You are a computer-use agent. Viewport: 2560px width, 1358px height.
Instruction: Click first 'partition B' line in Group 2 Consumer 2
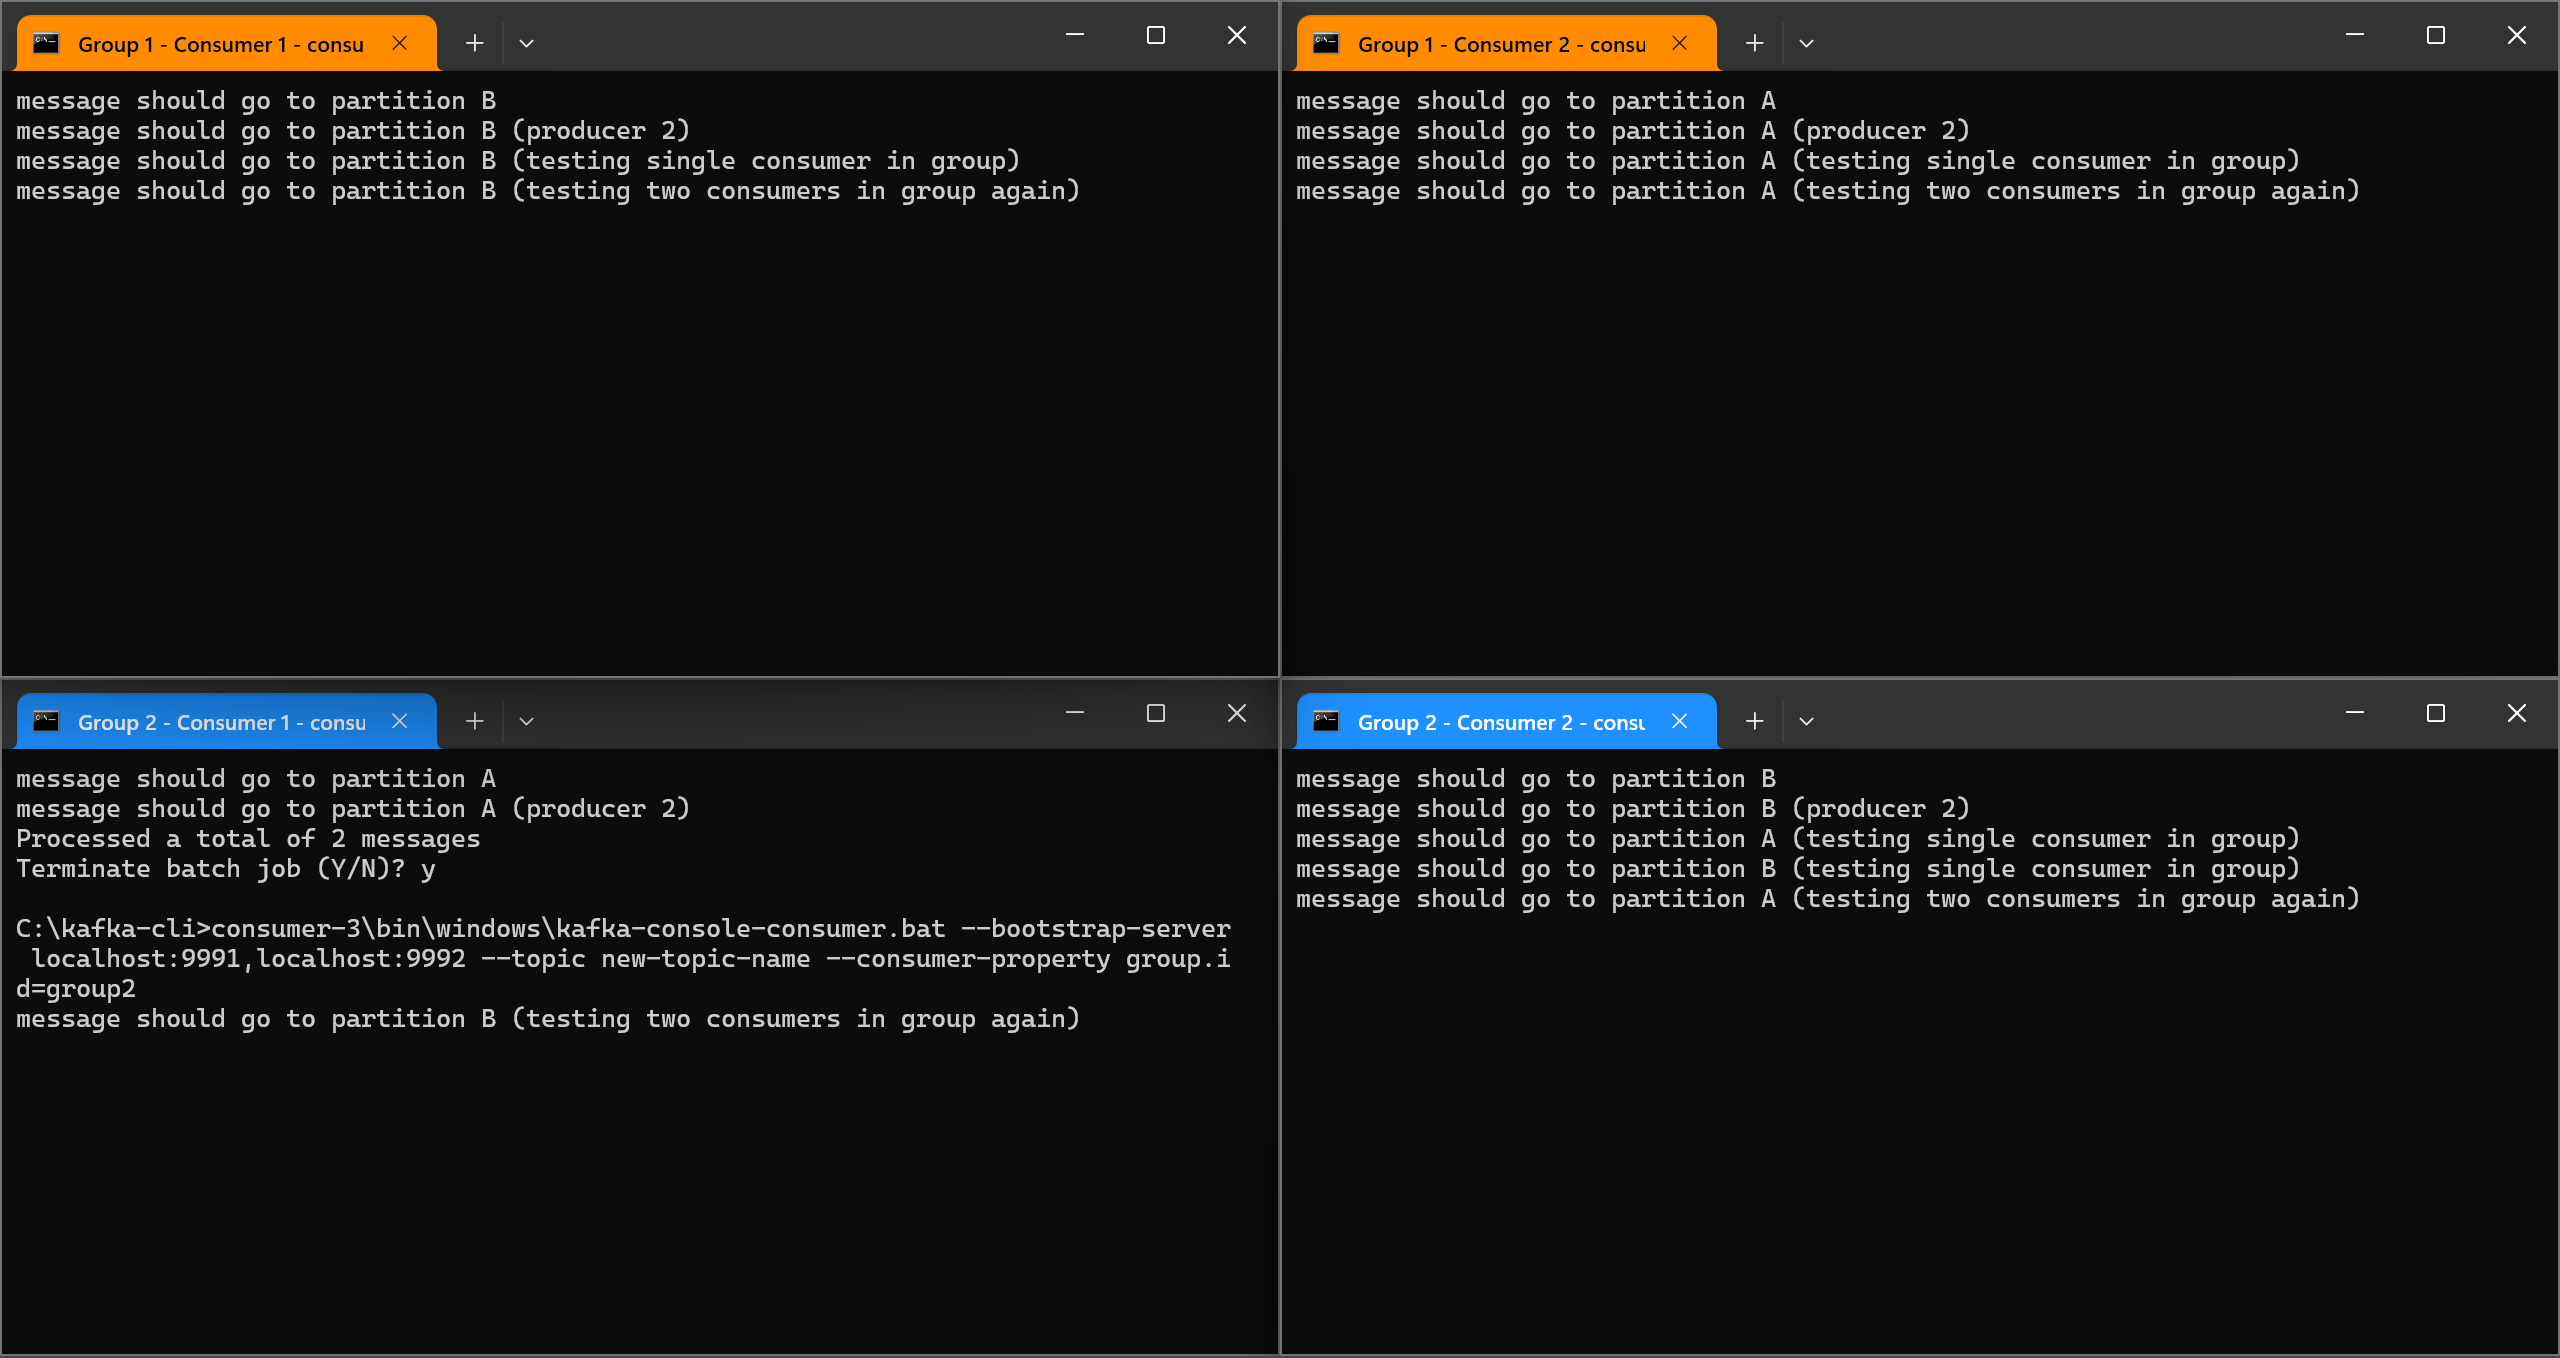point(1536,779)
